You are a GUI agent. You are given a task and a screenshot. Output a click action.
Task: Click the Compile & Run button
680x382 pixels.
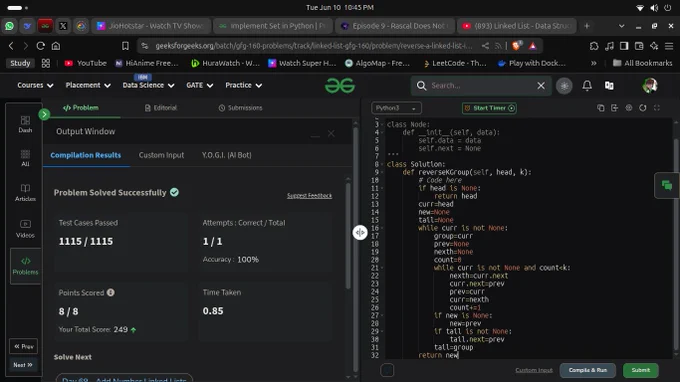click(588, 370)
